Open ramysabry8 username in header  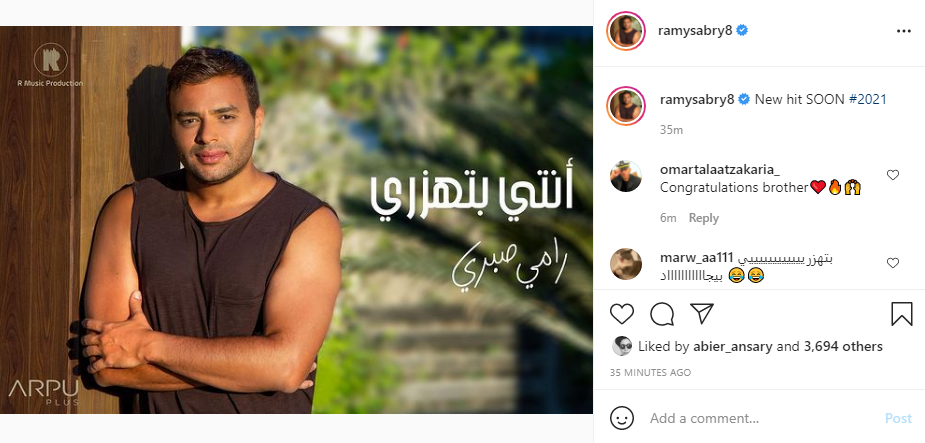tap(695, 31)
